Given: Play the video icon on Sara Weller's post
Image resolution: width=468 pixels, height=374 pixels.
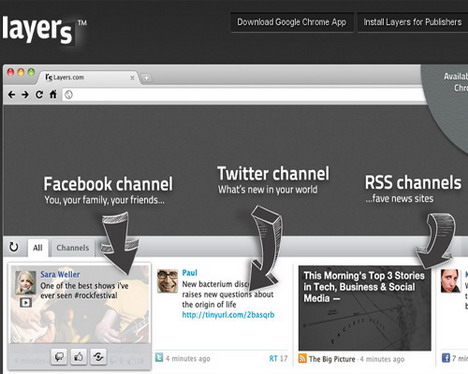Looking at the screenshot, I should (26, 302).
